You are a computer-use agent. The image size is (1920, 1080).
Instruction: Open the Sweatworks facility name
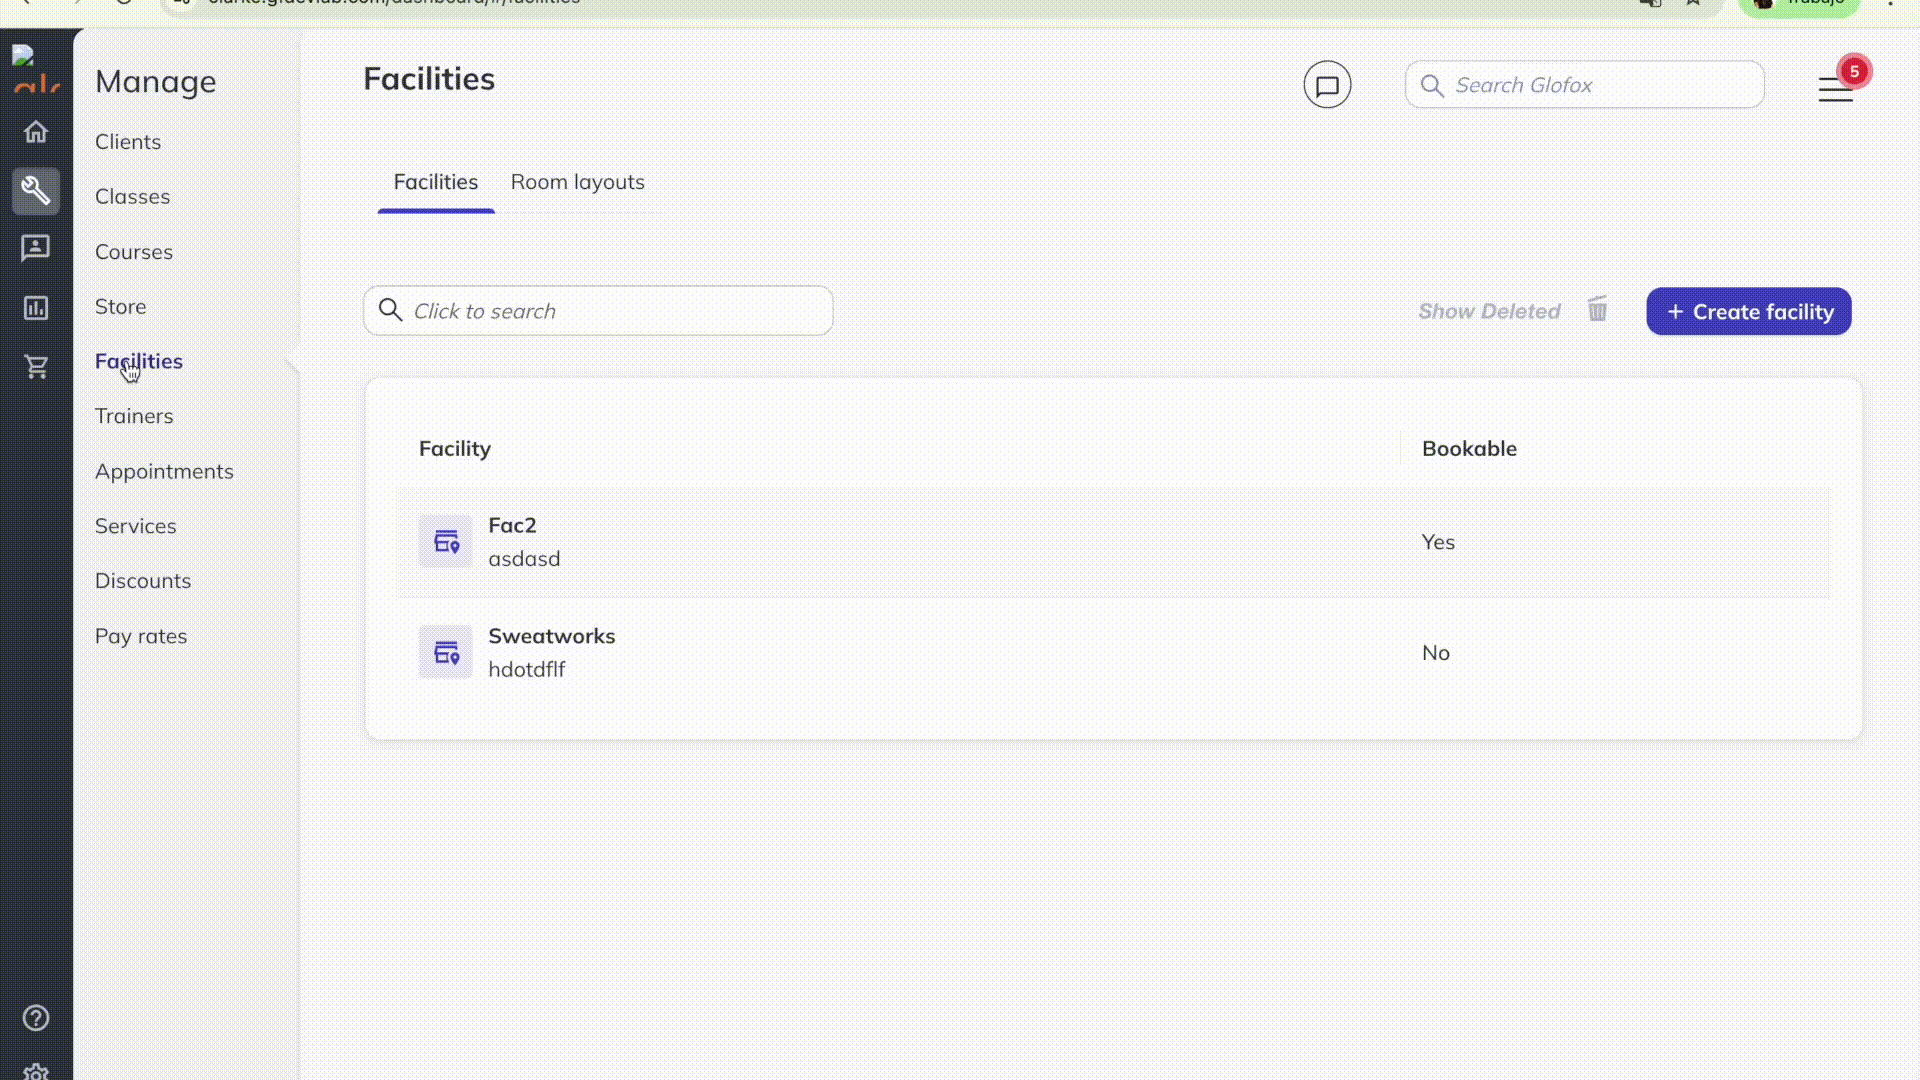pyautogui.click(x=551, y=636)
